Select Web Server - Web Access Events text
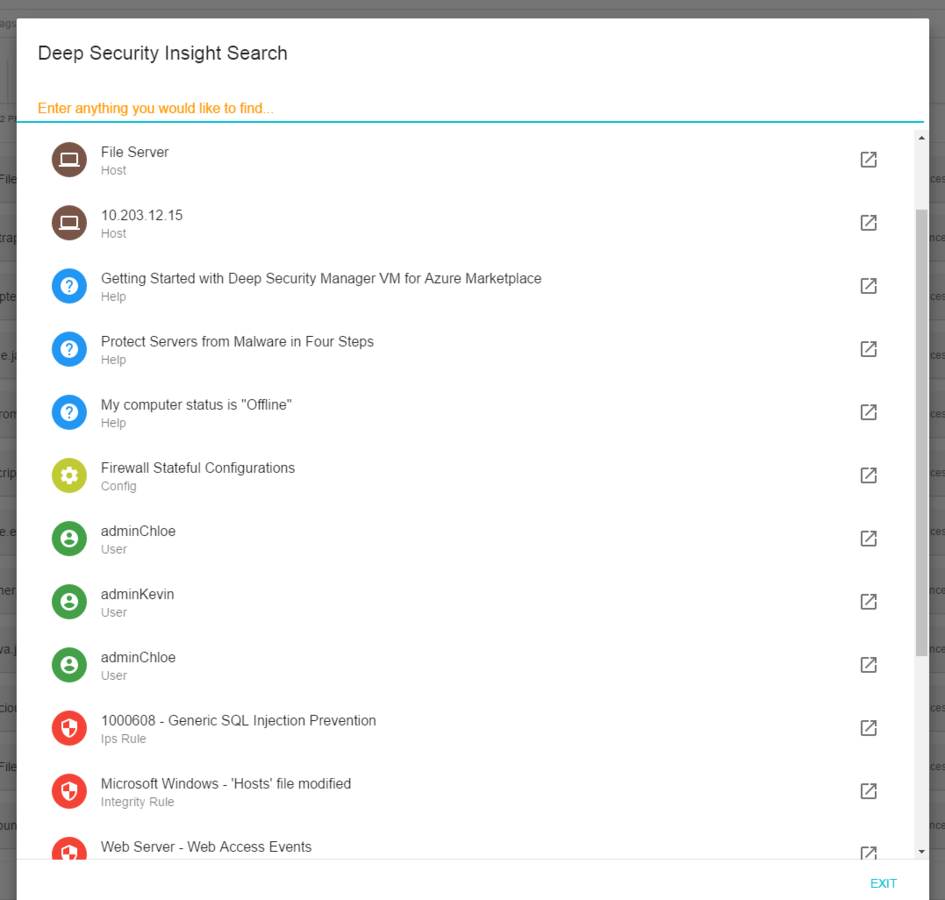This screenshot has width=945, height=900. coord(206,847)
